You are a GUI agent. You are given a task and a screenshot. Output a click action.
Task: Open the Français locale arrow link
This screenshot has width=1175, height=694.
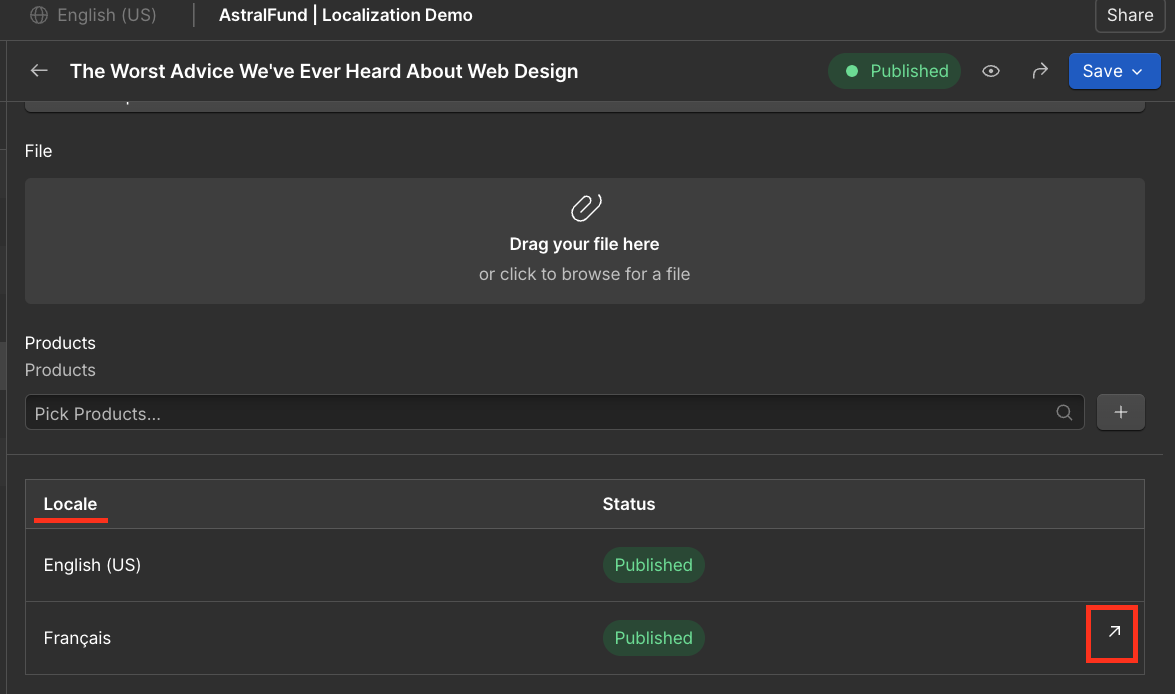(x=1114, y=633)
